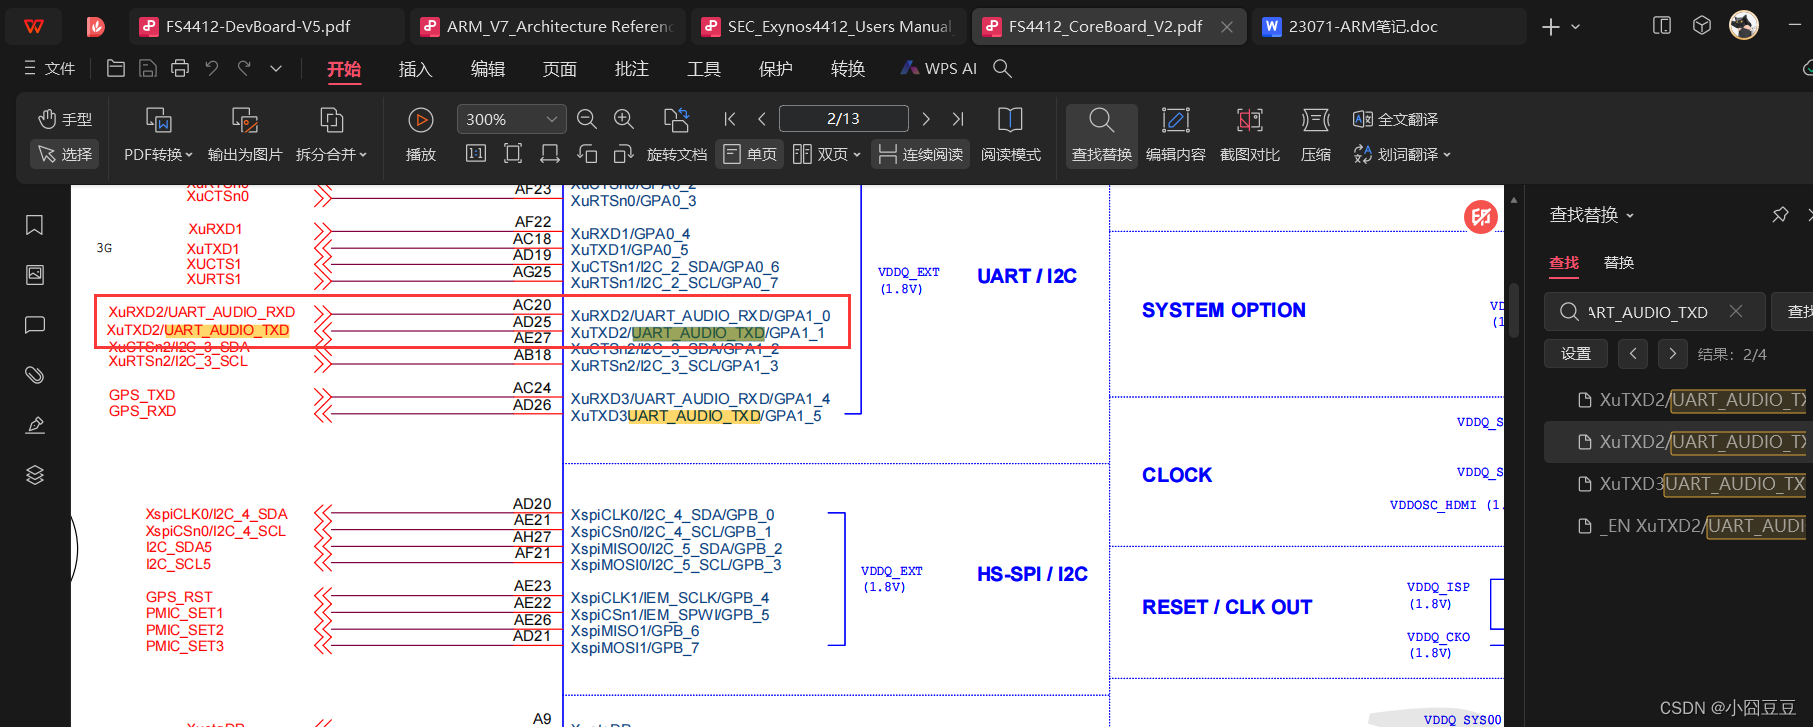The image size is (1813, 727).
Task: Open the thumbnails sidebar panel
Action: click(35, 275)
